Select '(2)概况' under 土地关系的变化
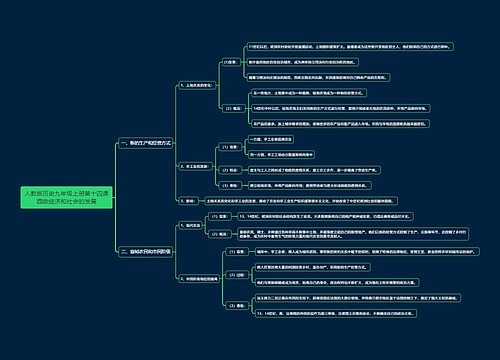Viewport: 500px width, 360px height. pos(233,108)
